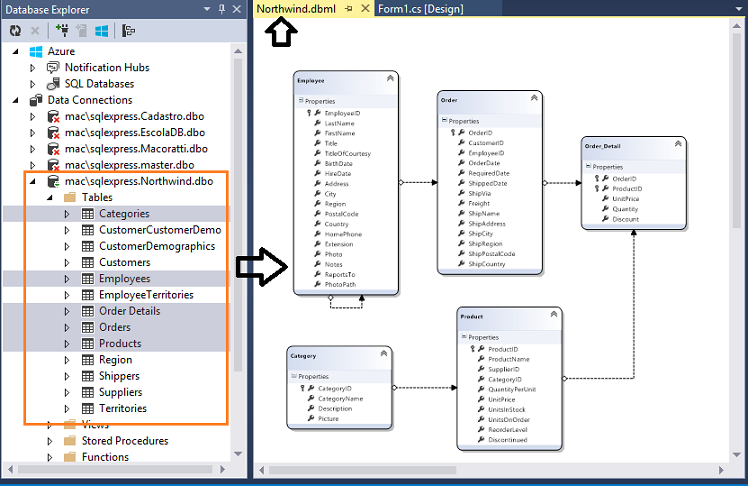Click the Windows Azure toolbar icon

(x=101, y=31)
